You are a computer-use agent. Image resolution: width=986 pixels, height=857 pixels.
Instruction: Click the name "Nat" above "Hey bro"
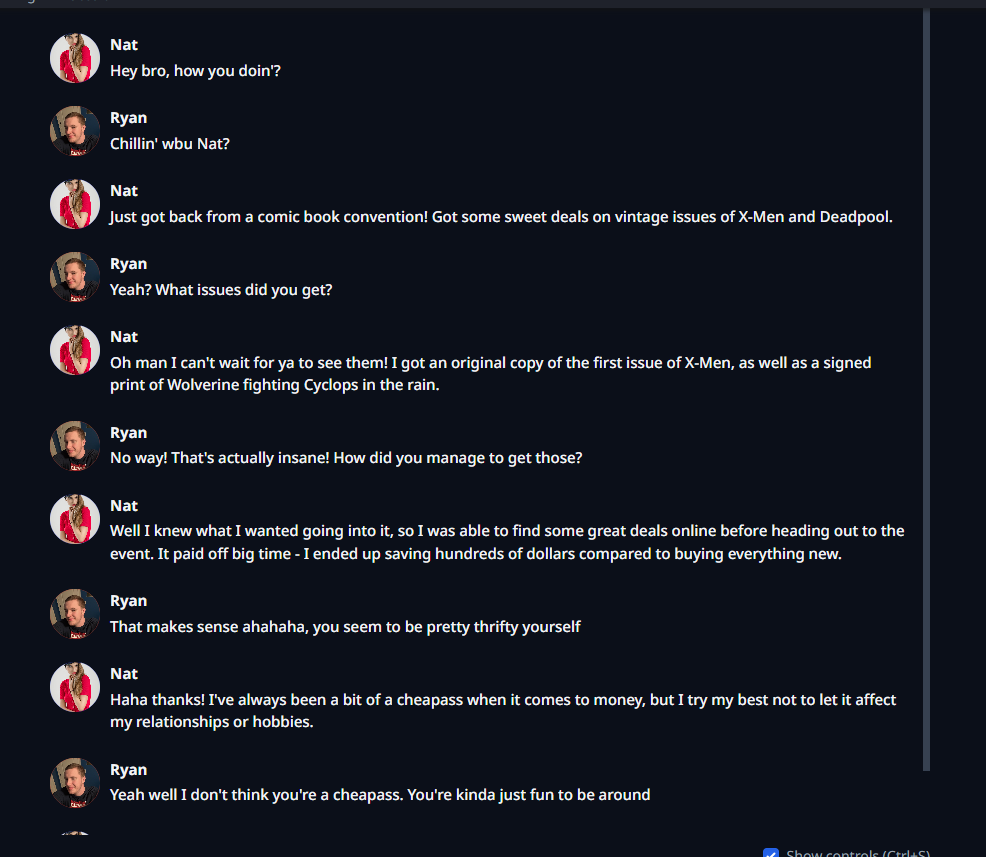click(124, 45)
